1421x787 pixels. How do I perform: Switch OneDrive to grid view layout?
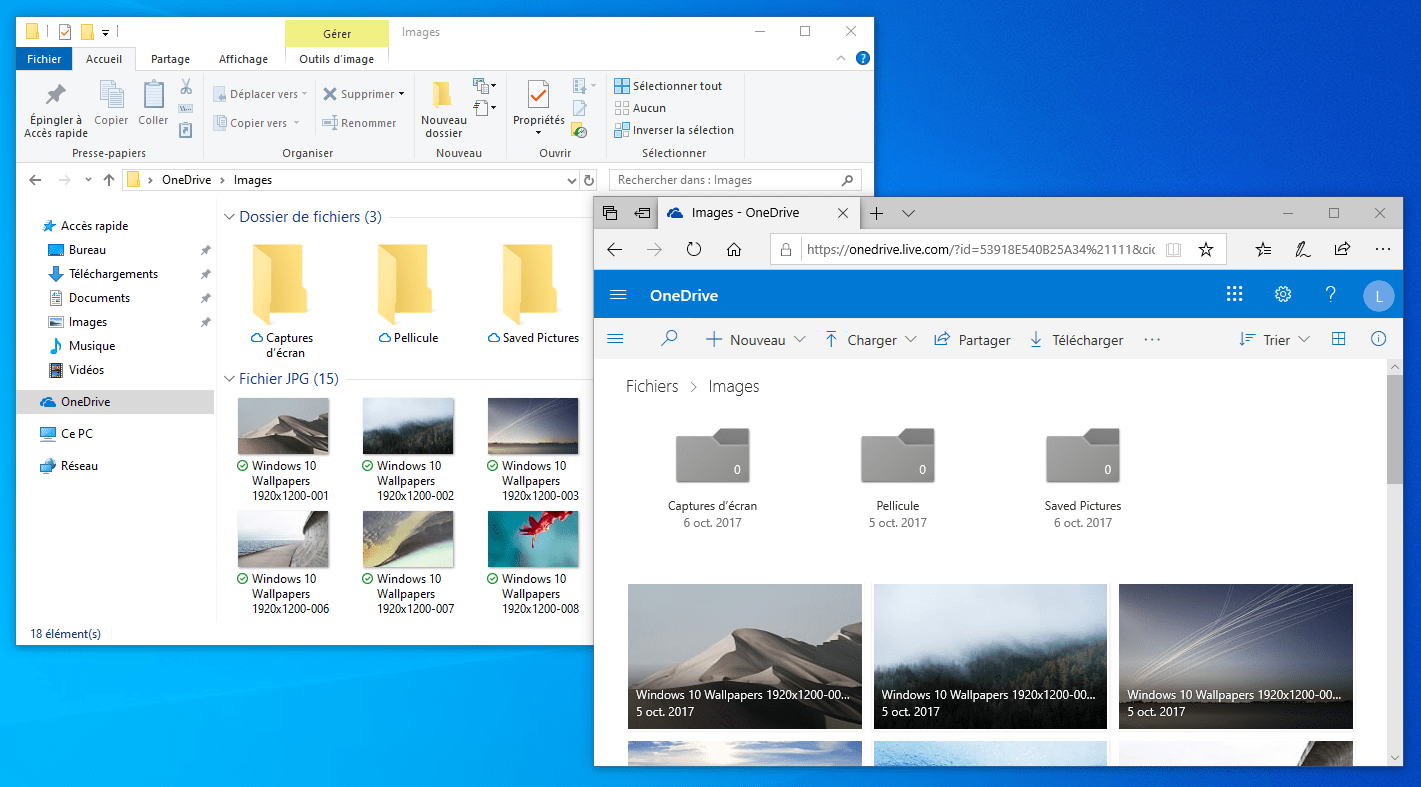click(1339, 339)
